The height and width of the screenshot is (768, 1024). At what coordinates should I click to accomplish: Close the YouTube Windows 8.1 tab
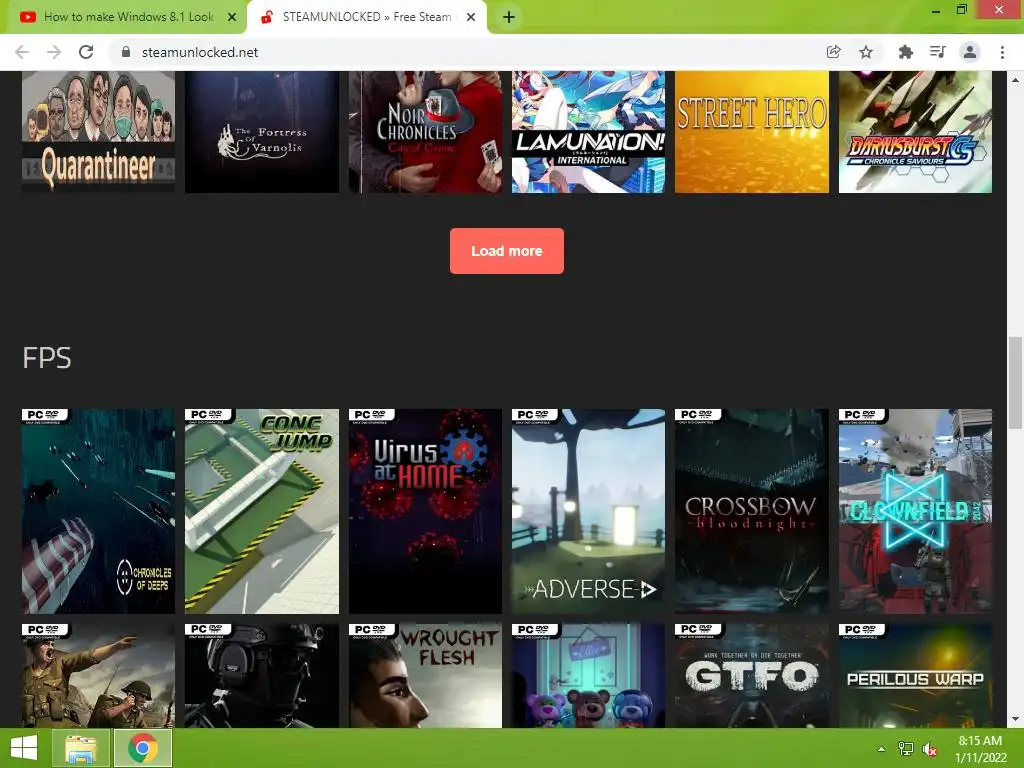pos(232,17)
